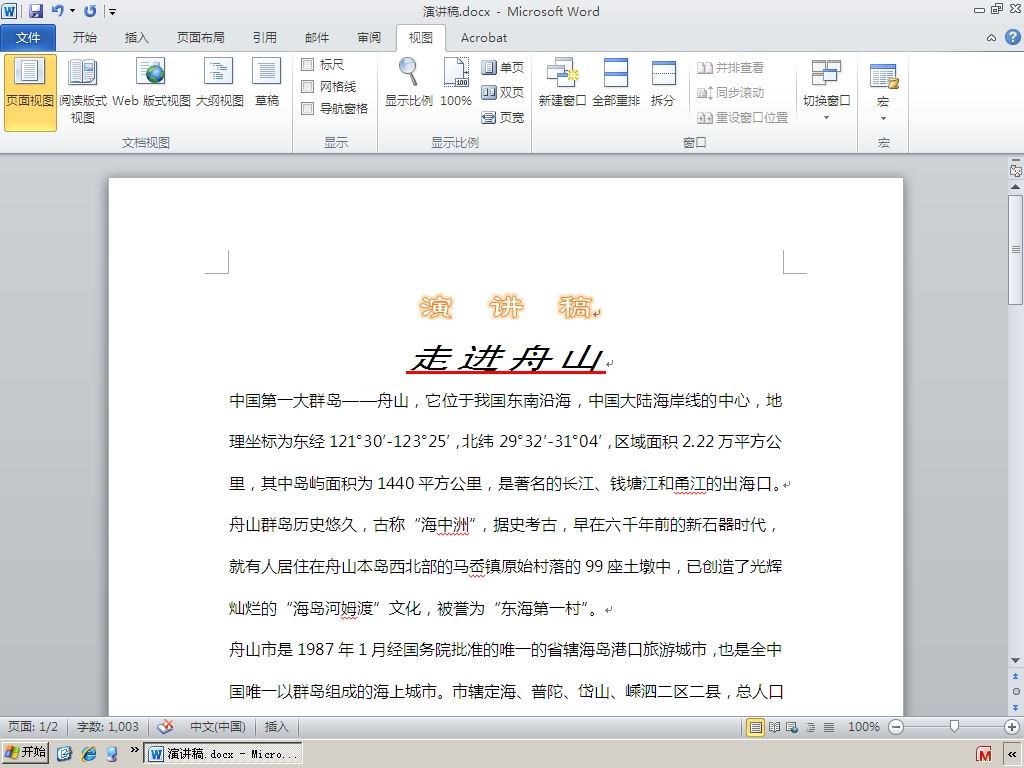
Task: Open the Acrobat tab
Action: tap(484, 38)
